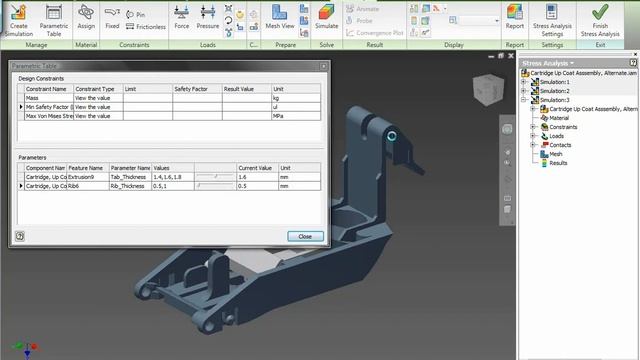Select the Pin constraint tool
Screen dimensions: 640x360
[x=136, y=15]
